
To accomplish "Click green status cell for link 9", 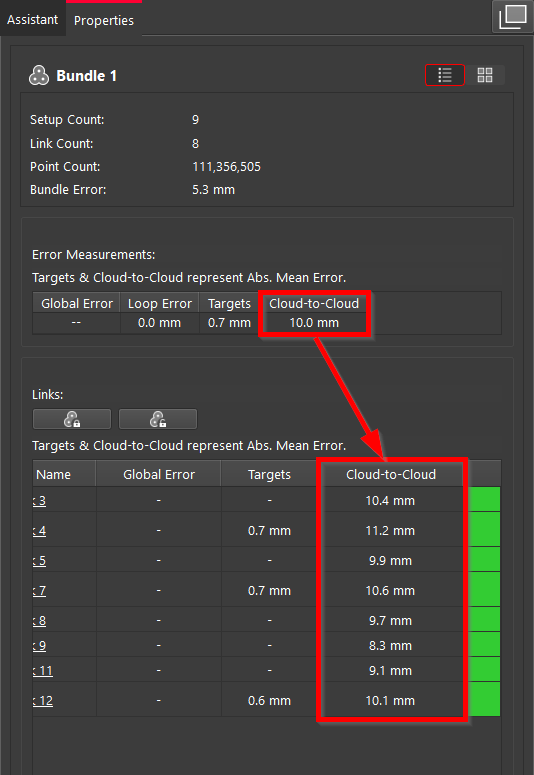I will (x=484, y=645).
